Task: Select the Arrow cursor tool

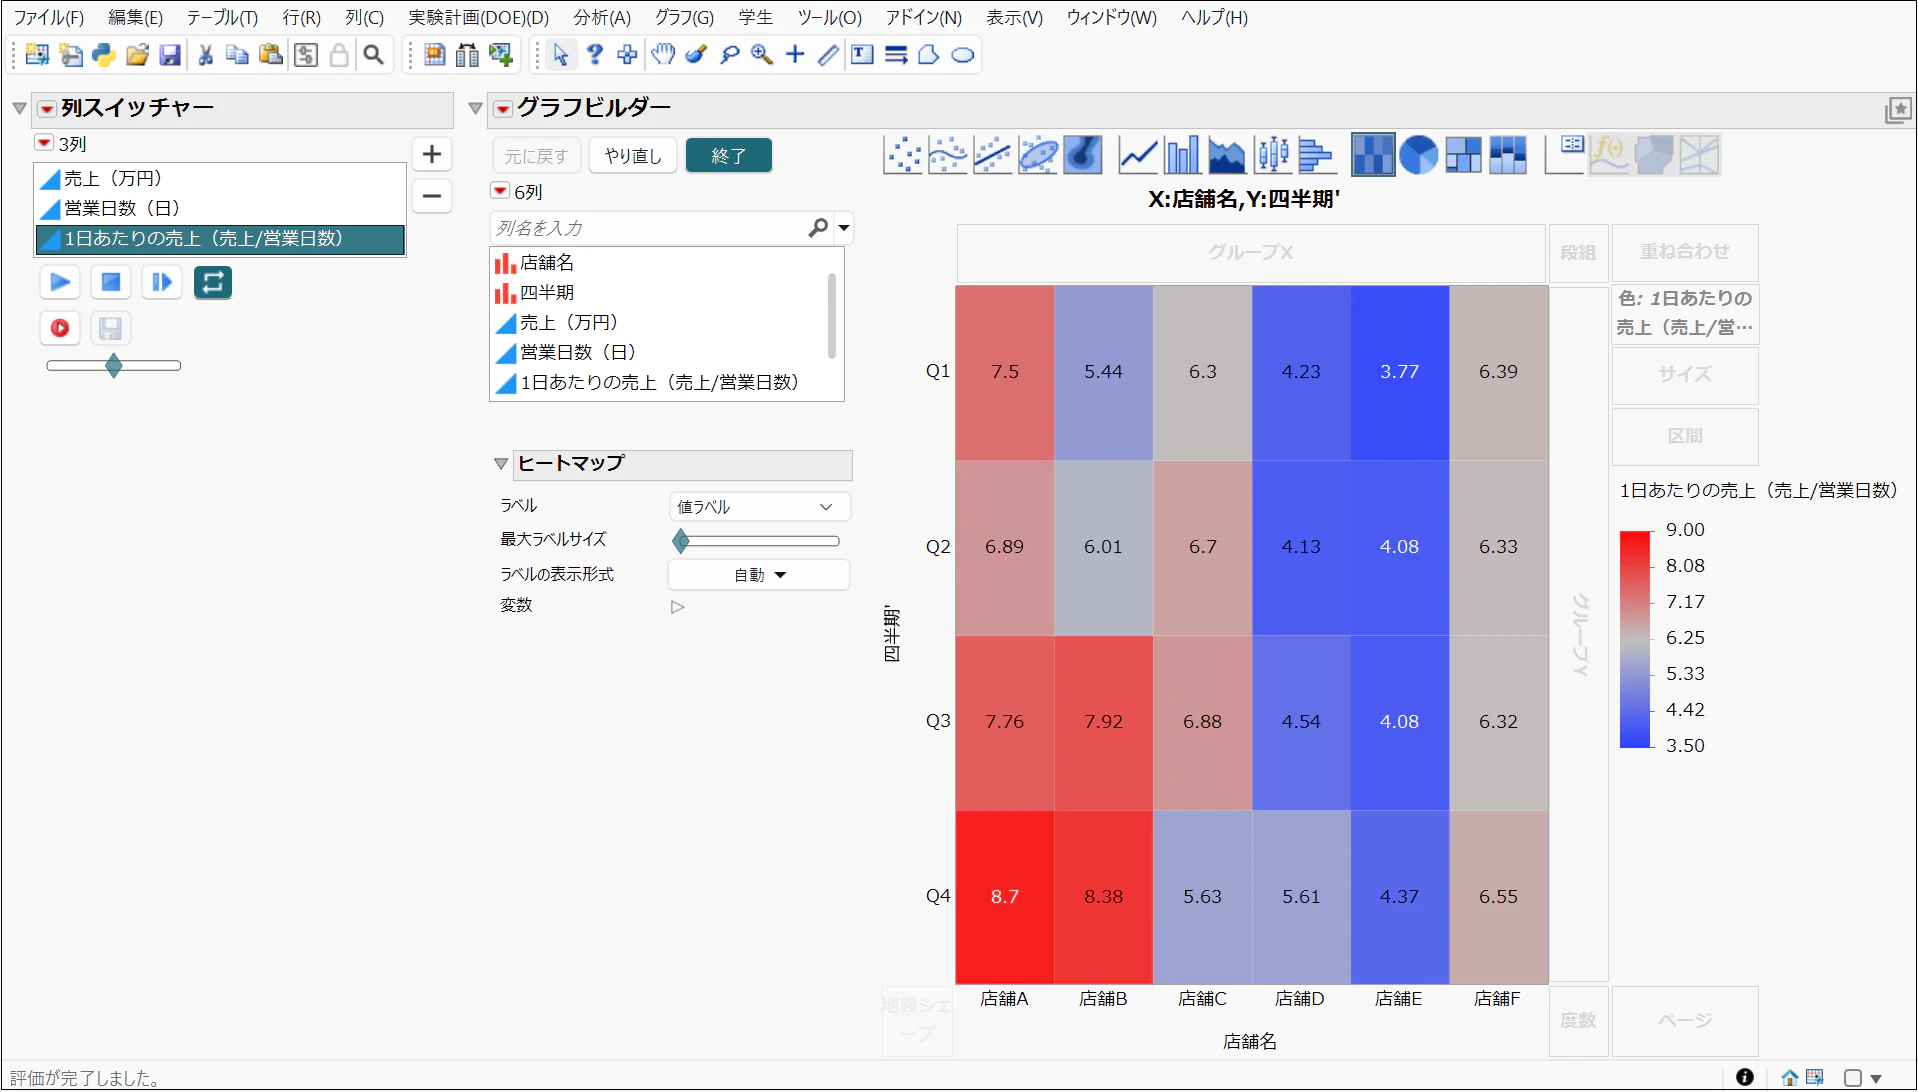Action: (x=561, y=55)
